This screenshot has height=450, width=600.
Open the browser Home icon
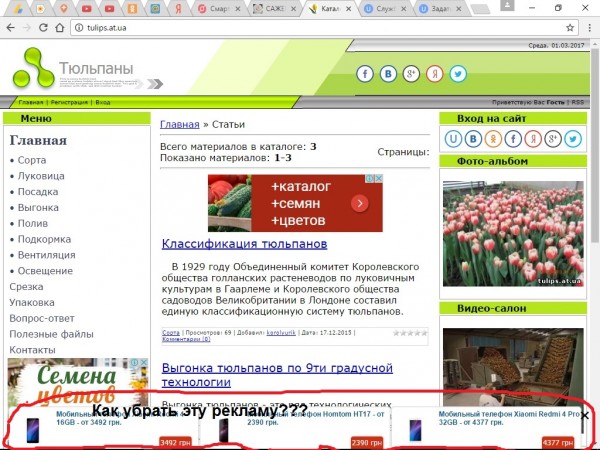click(x=60, y=28)
